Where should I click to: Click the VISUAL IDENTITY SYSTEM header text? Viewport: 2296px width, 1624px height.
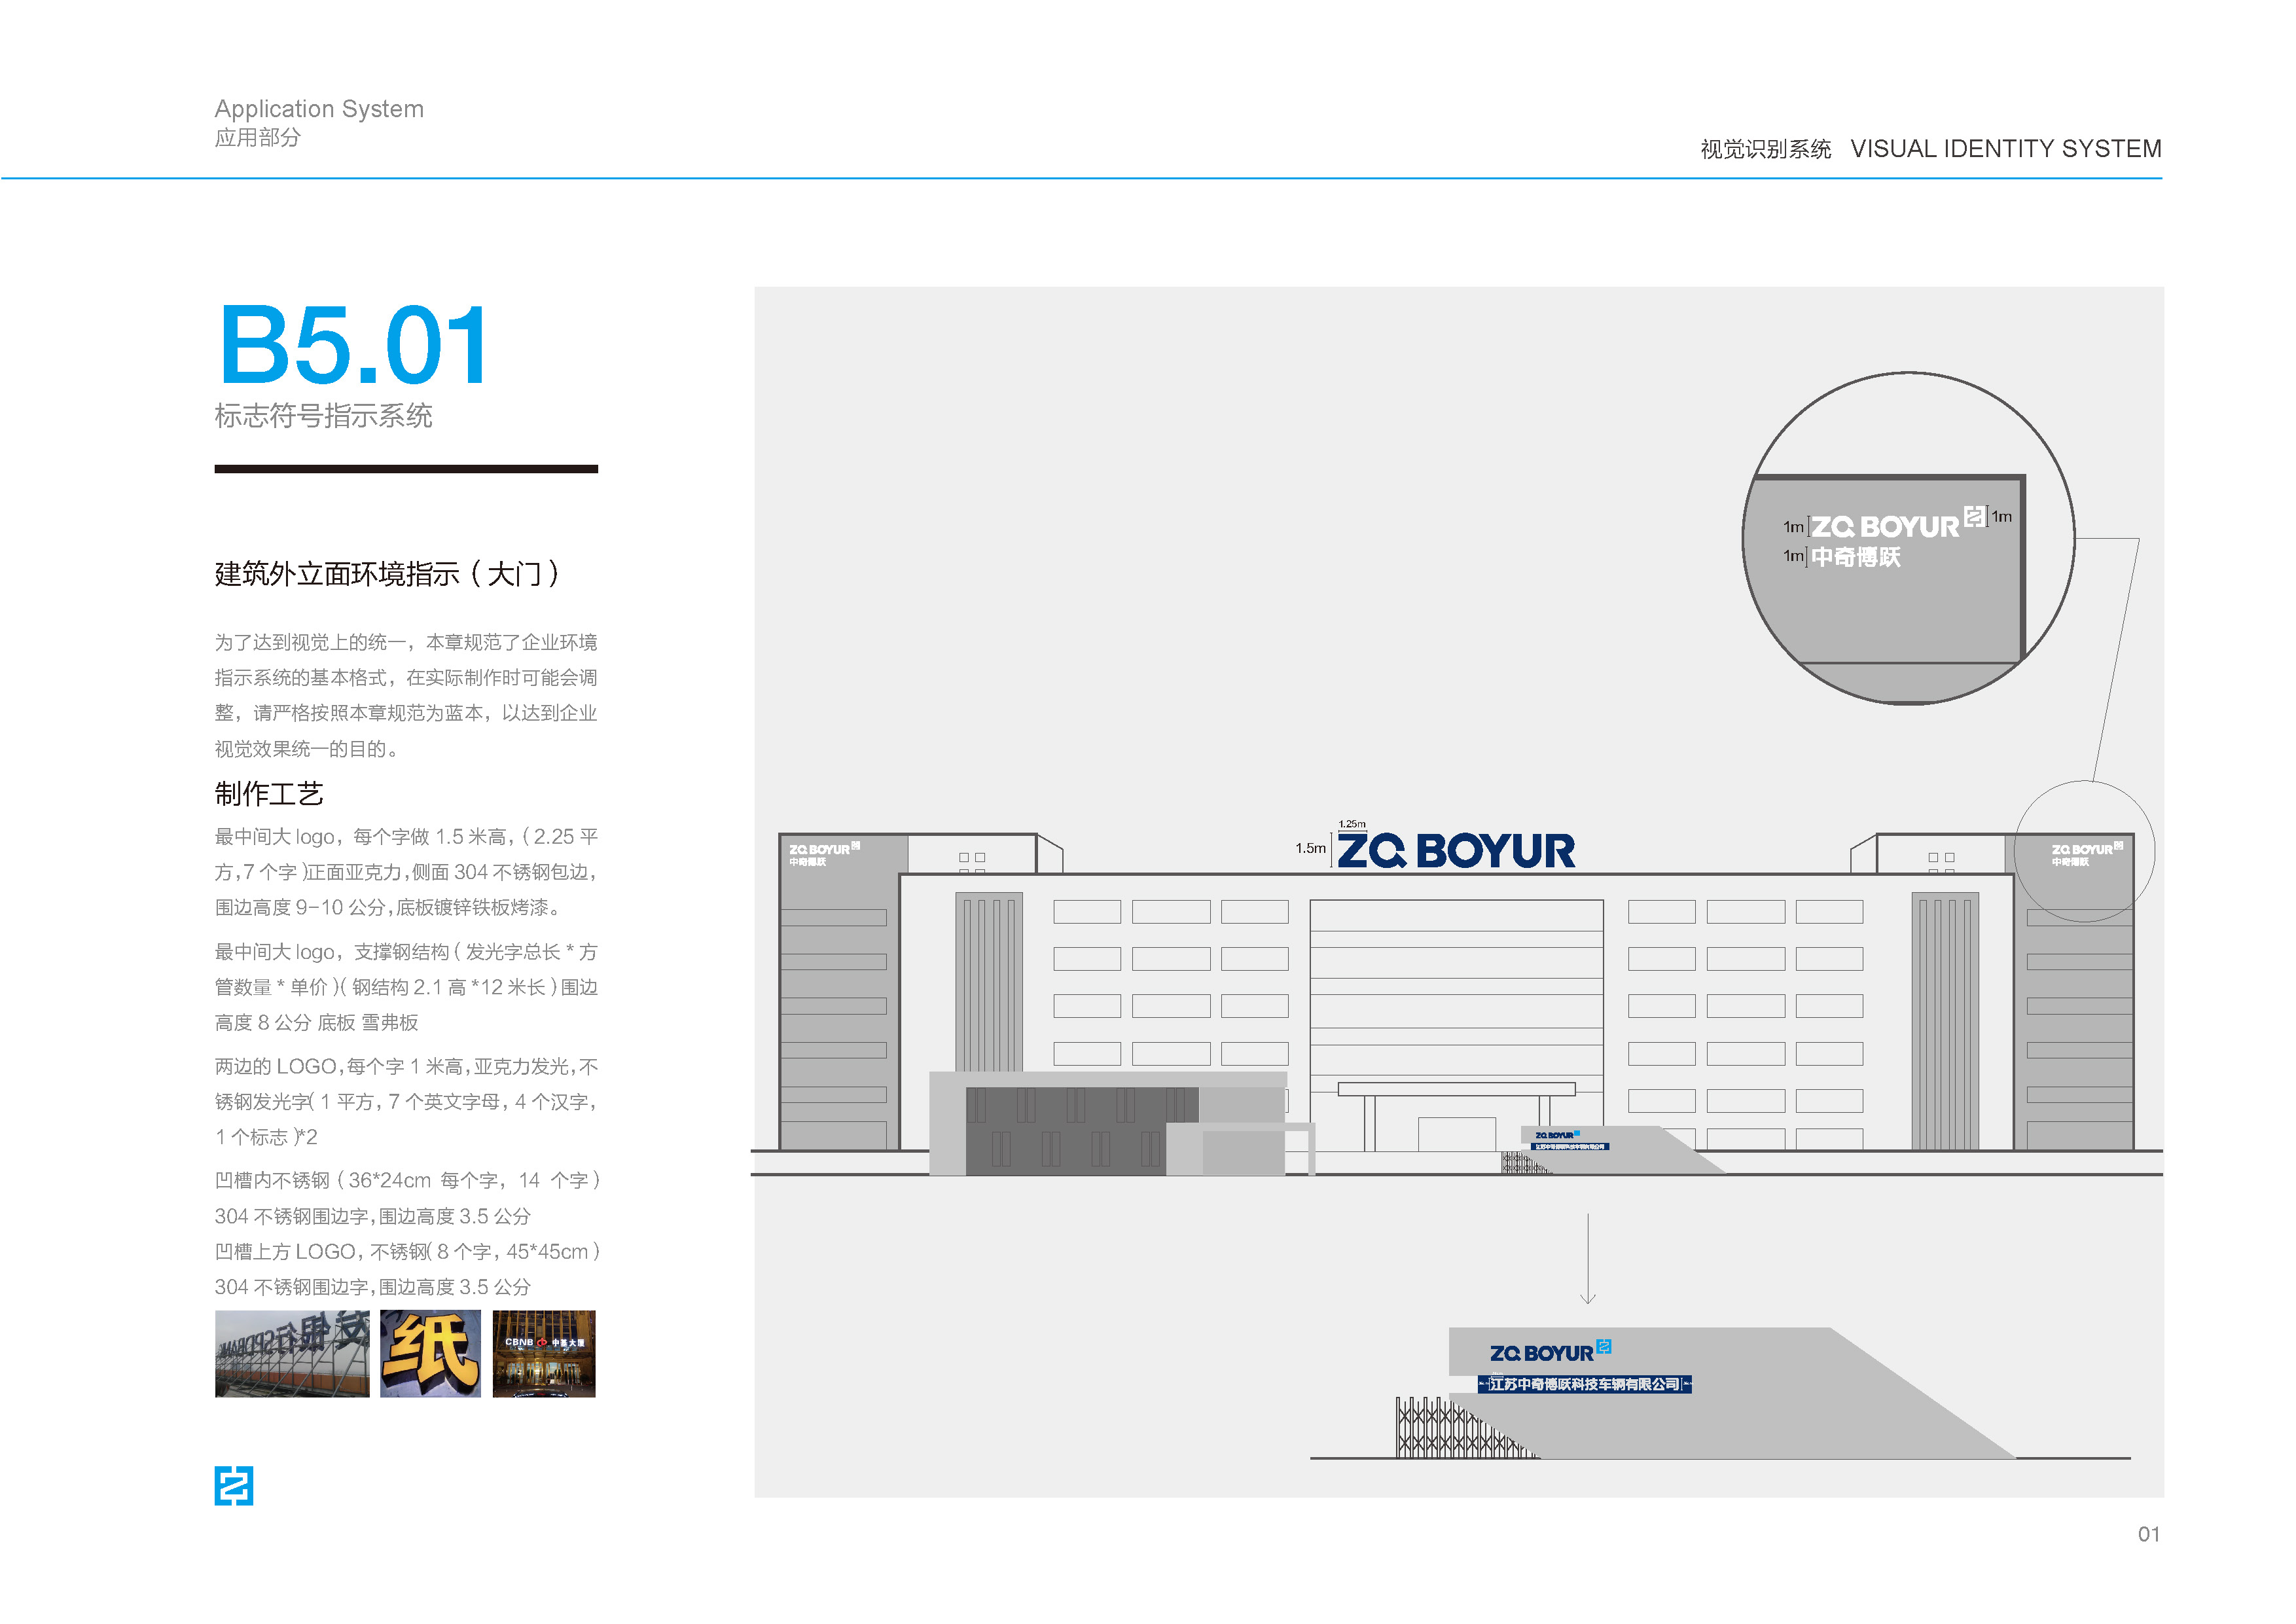pyautogui.click(x=2005, y=149)
